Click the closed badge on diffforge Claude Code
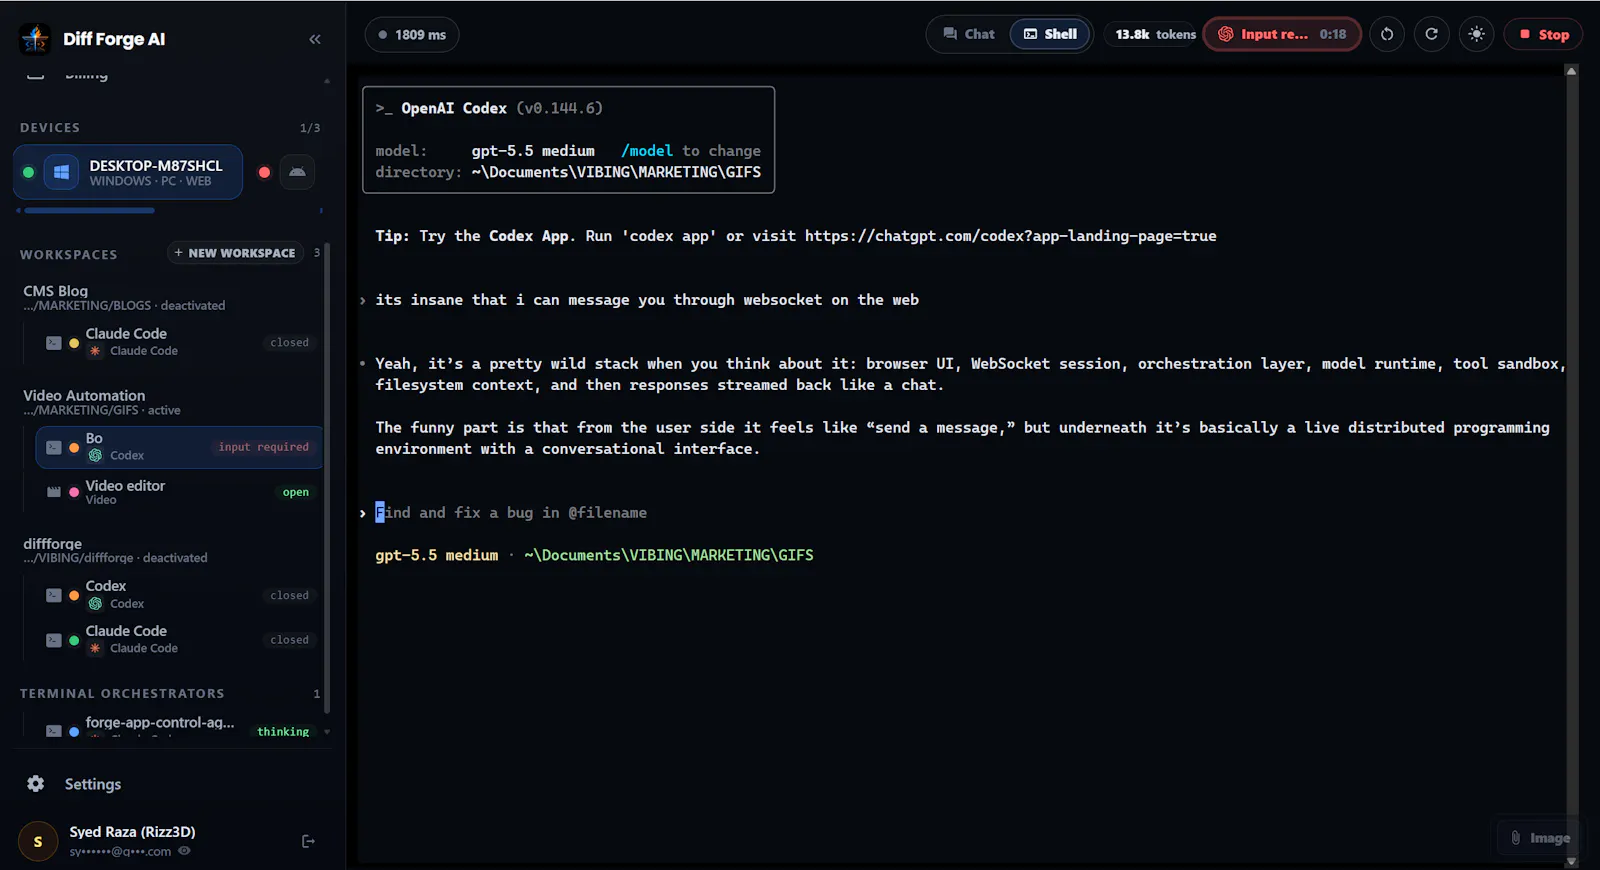The width and height of the screenshot is (1600, 870). [290, 640]
